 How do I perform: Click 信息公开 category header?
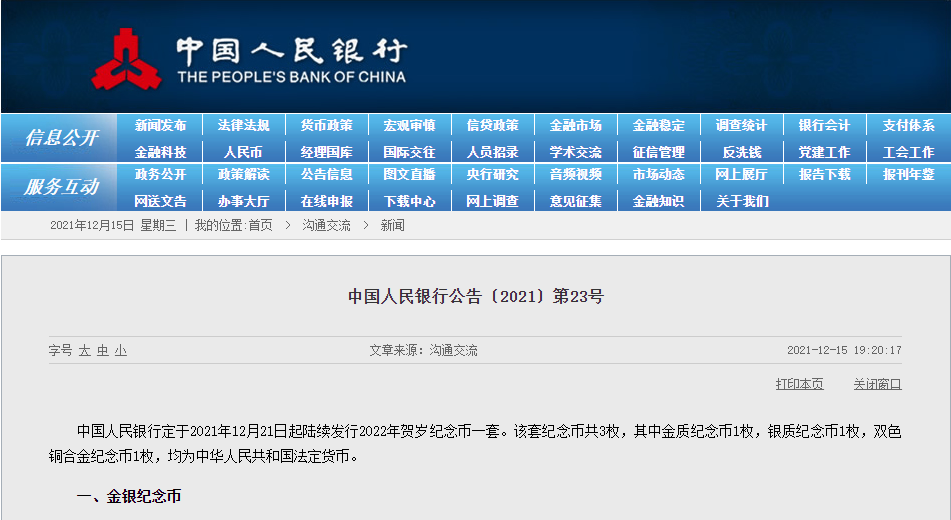click(61, 138)
